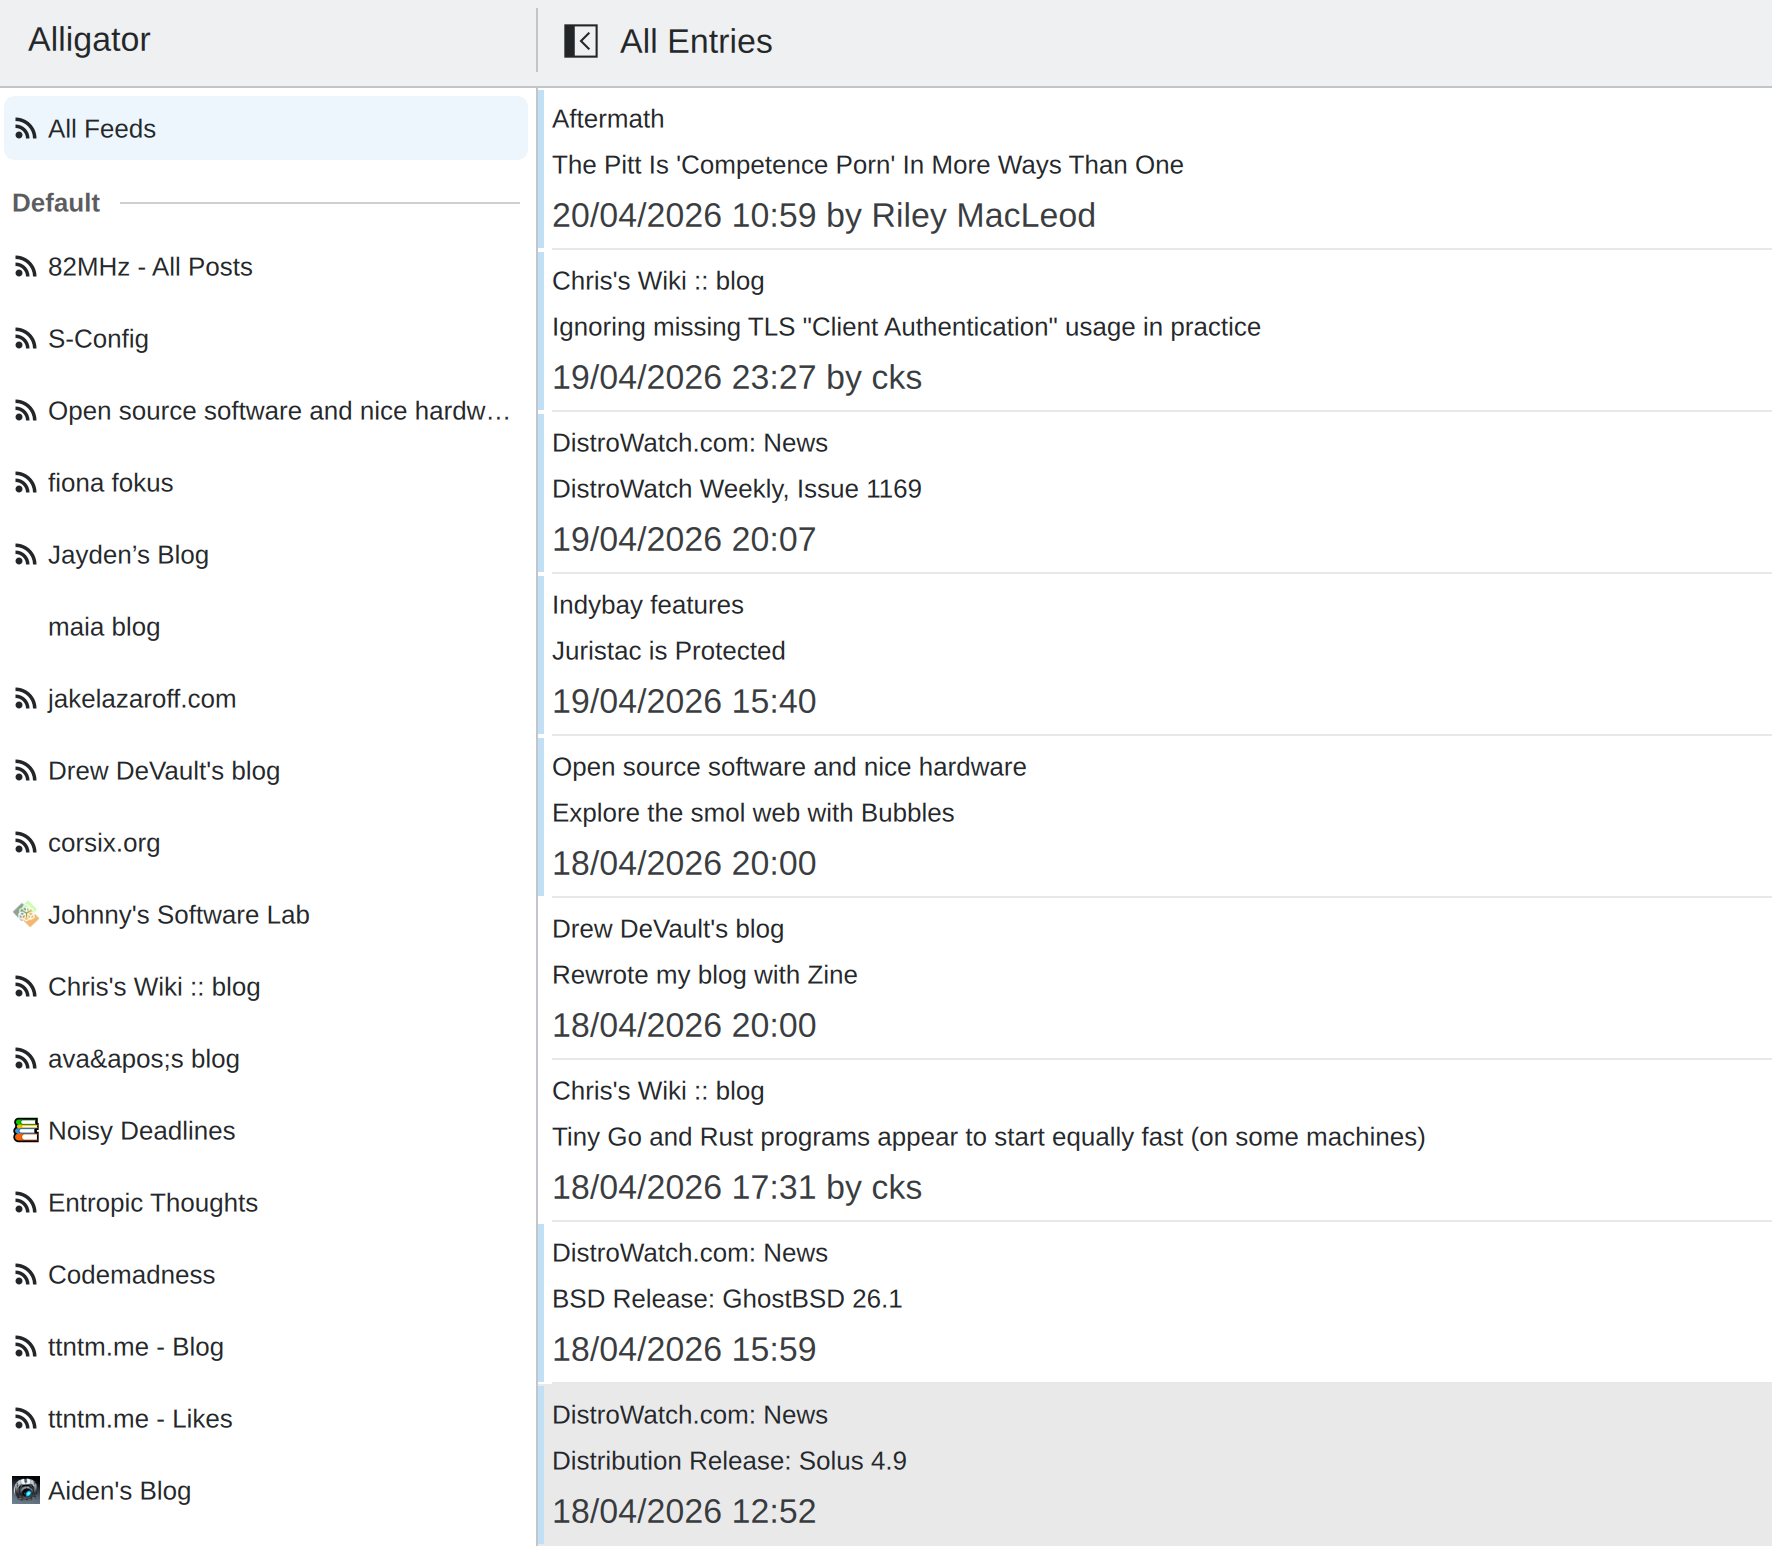Click the RSS icon beside Jayden's Blog
This screenshot has width=1772, height=1546.
[x=26, y=555]
